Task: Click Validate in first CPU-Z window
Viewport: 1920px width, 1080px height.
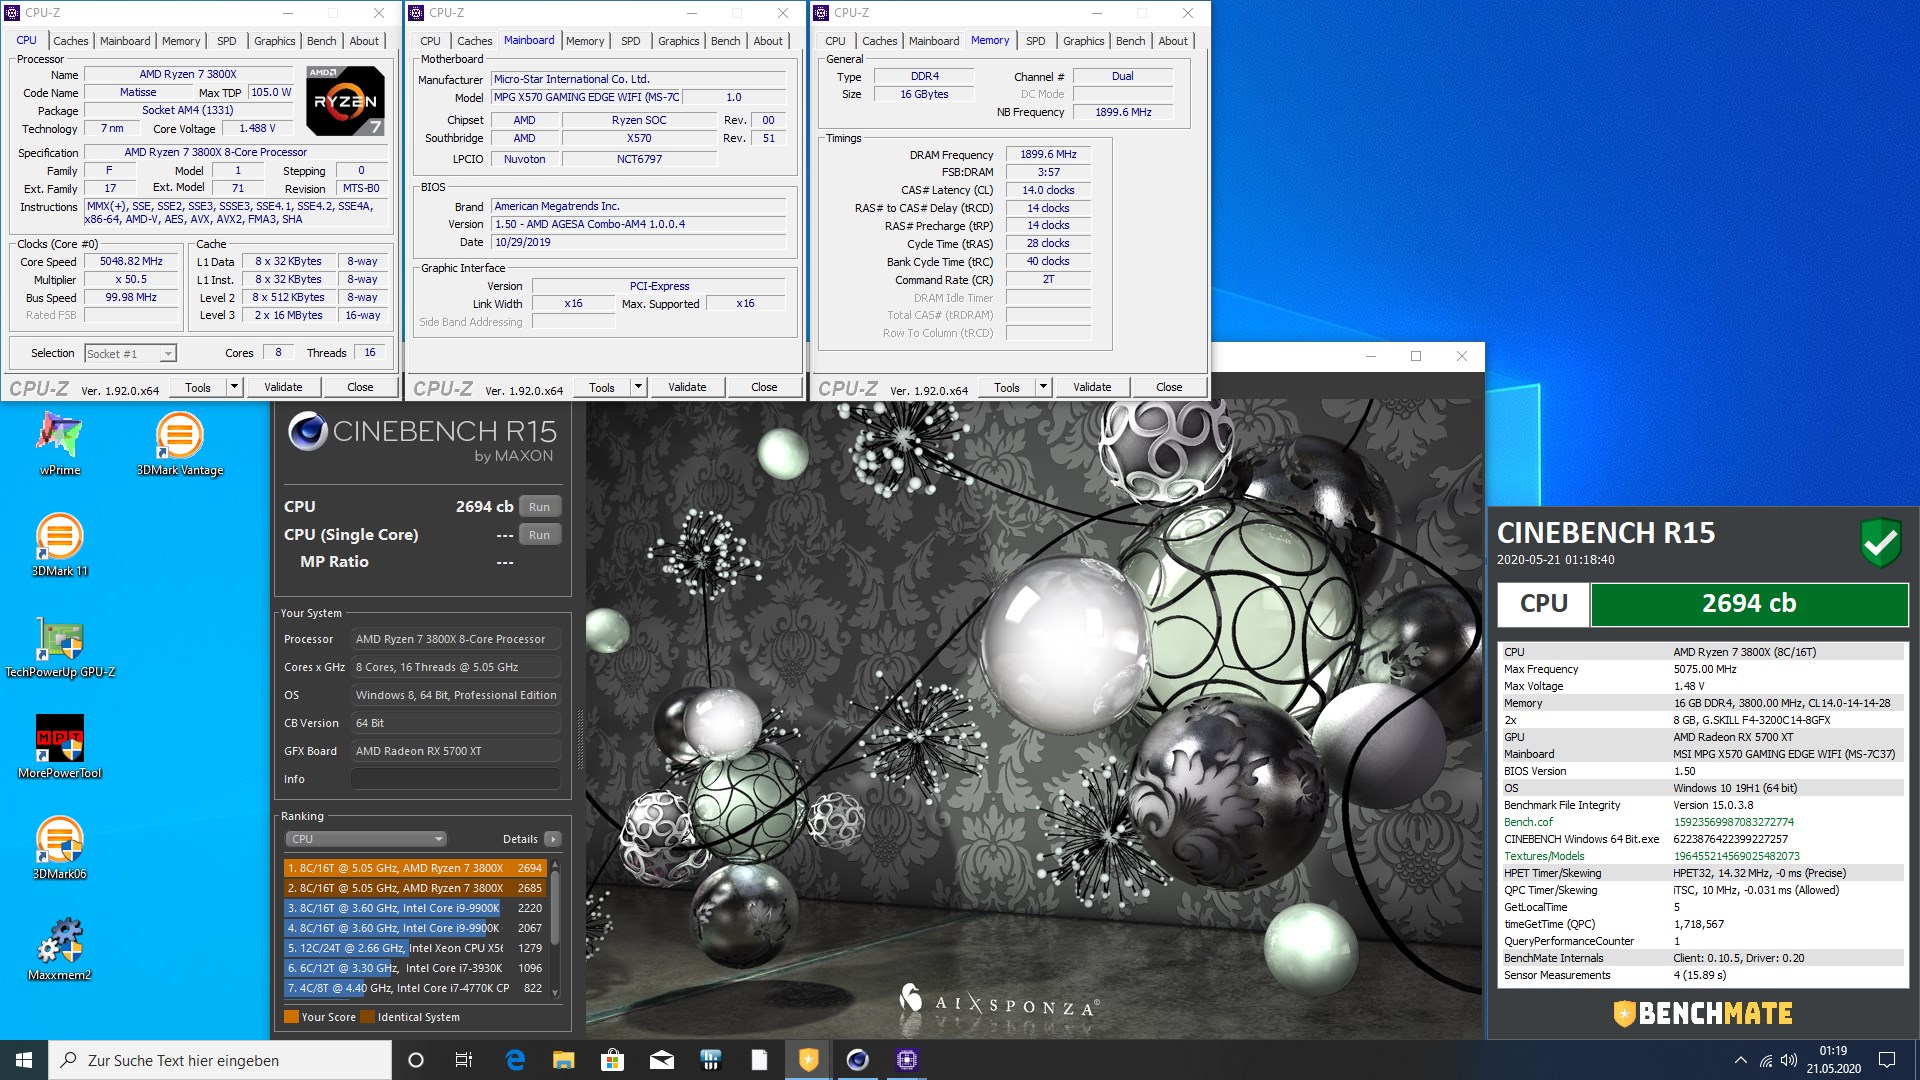Action: pos(283,387)
